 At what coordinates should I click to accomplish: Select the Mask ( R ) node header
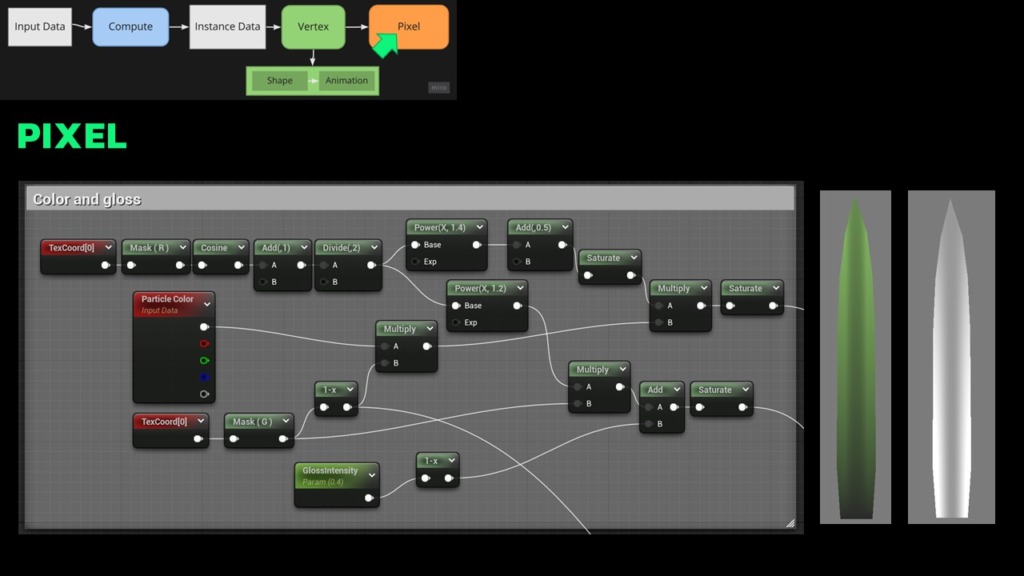pos(150,247)
